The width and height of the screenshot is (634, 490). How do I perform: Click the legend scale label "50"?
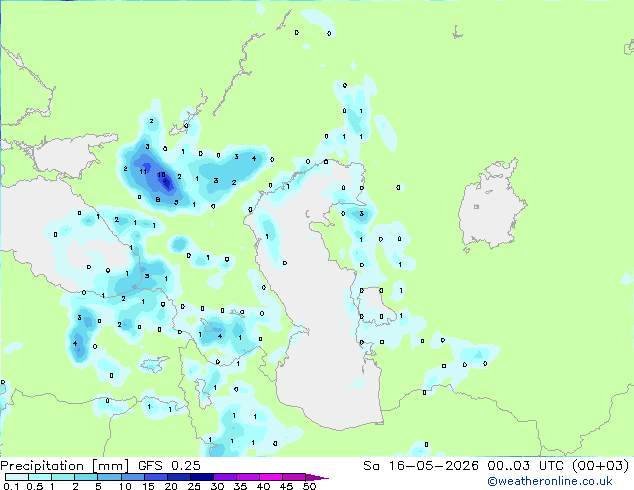(309, 486)
